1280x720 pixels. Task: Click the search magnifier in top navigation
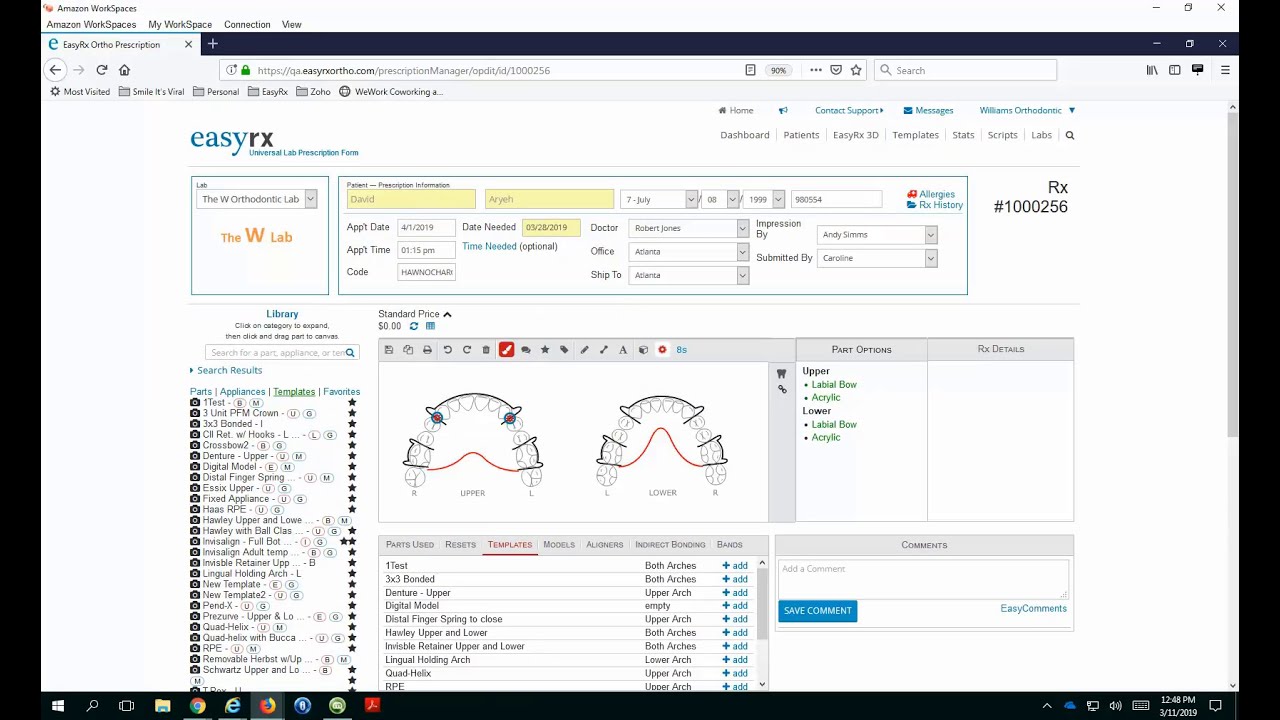coord(1070,135)
